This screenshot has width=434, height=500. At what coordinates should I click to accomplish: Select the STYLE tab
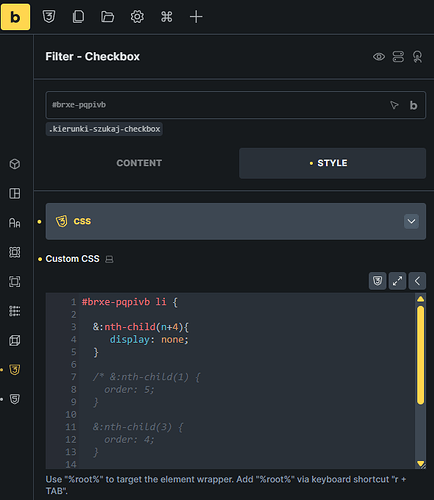click(332, 163)
